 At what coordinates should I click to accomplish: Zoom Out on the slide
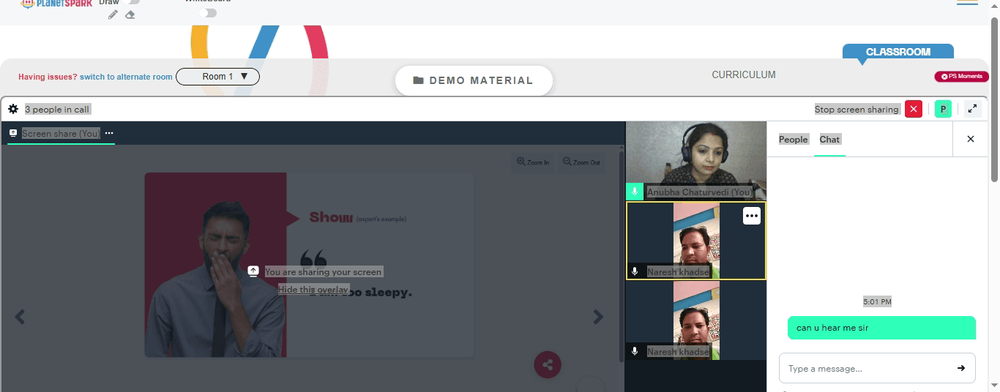tap(581, 163)
